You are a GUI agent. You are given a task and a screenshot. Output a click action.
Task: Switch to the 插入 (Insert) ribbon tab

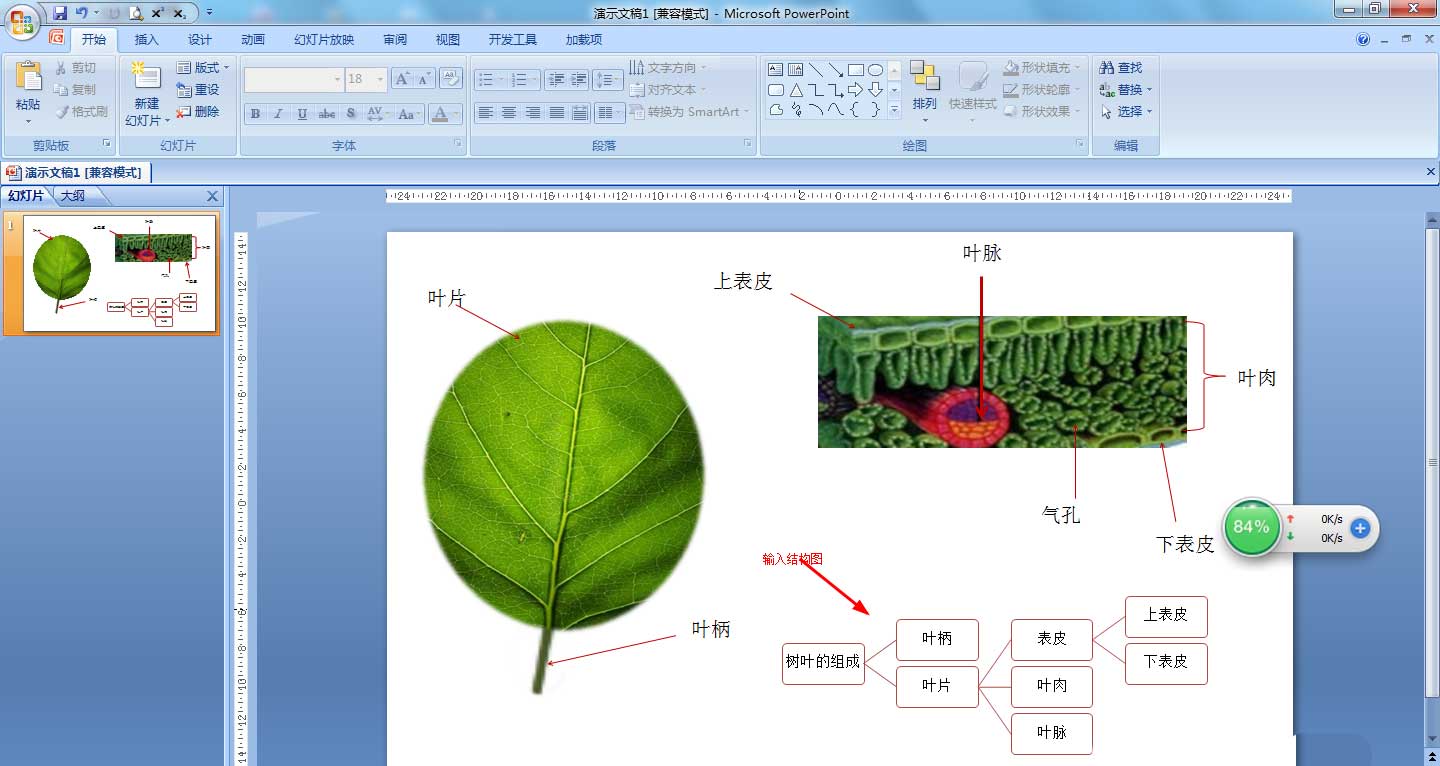(x=146, y=39)
